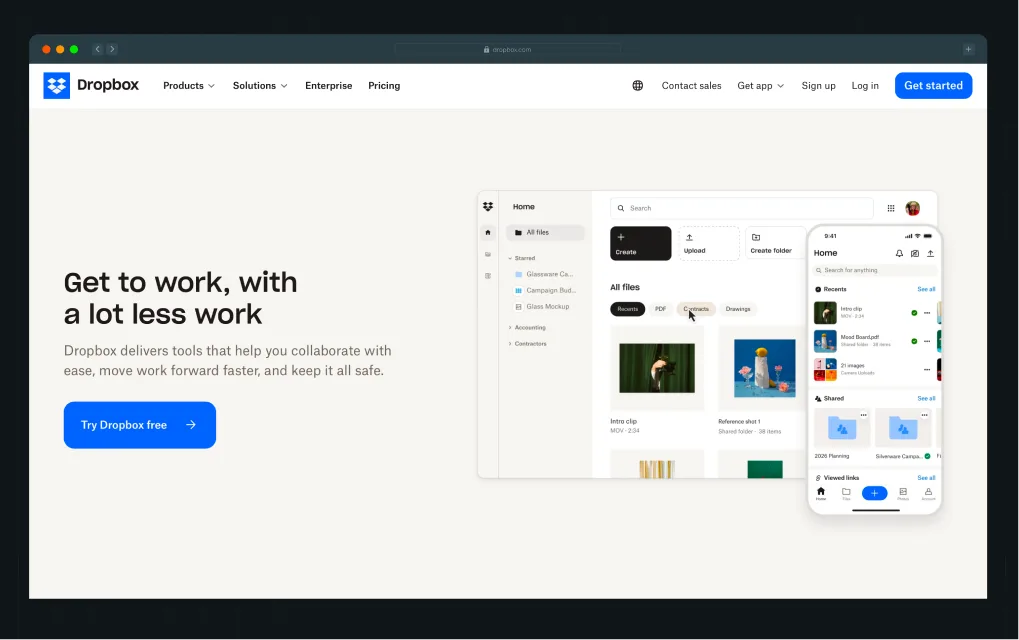Go forward with the browser forward arrow
This screenshot has height=640, width=1019.
click(x=112, y=49)
